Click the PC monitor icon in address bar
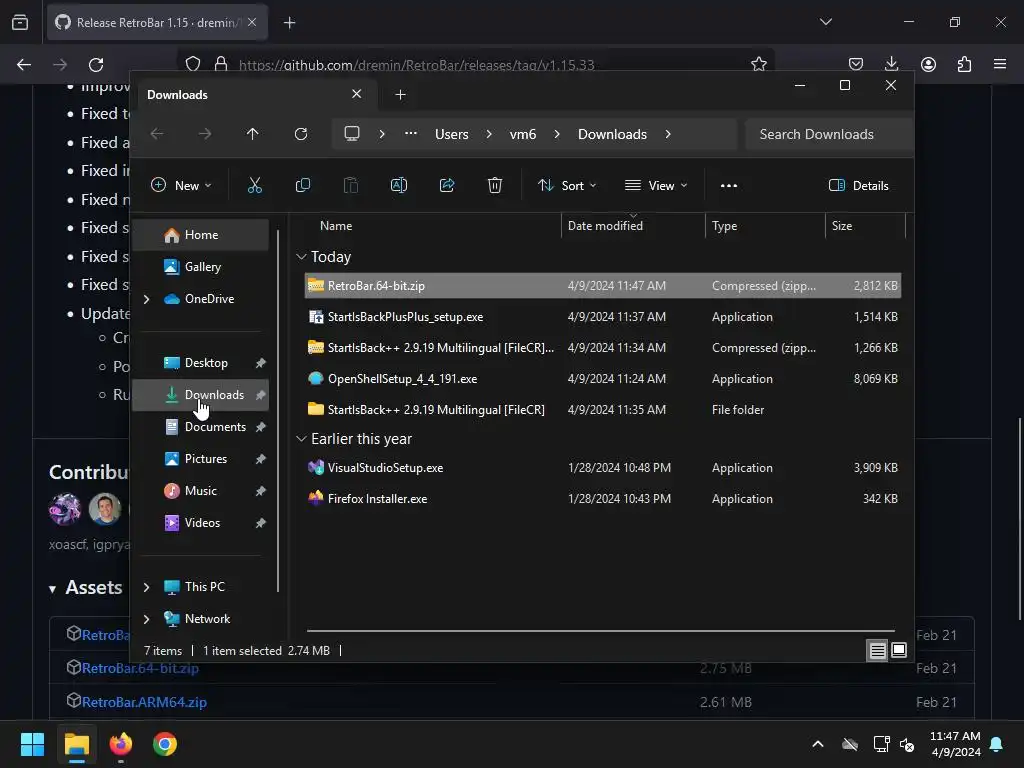1024x768 pixels. pyautogui.click(x=352, y=134)
